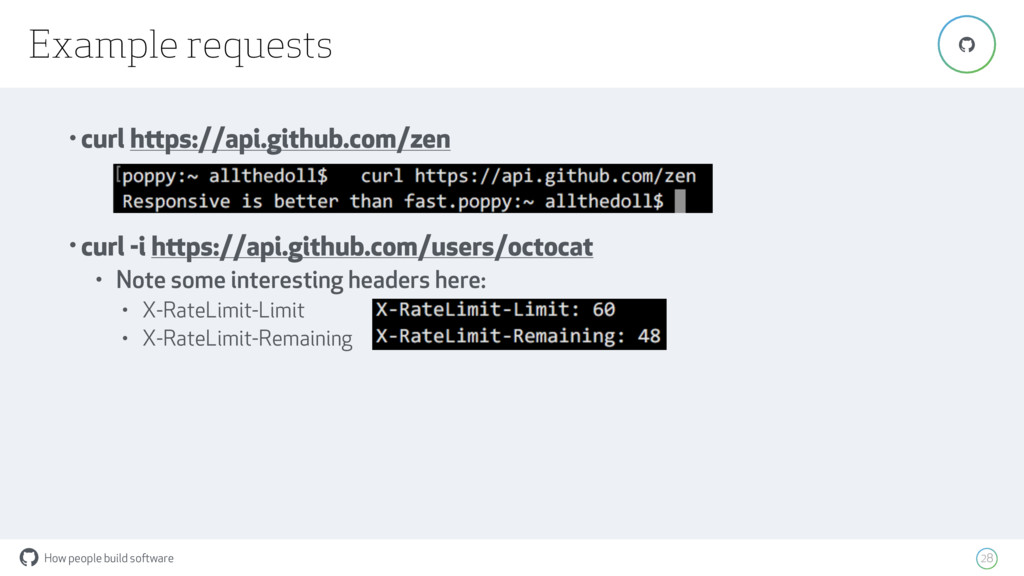This screenshot has height=576, width=1024.
Task: Click the number 48 in the rate limit box
Action: pyautogui.click(x=649, y=336)
